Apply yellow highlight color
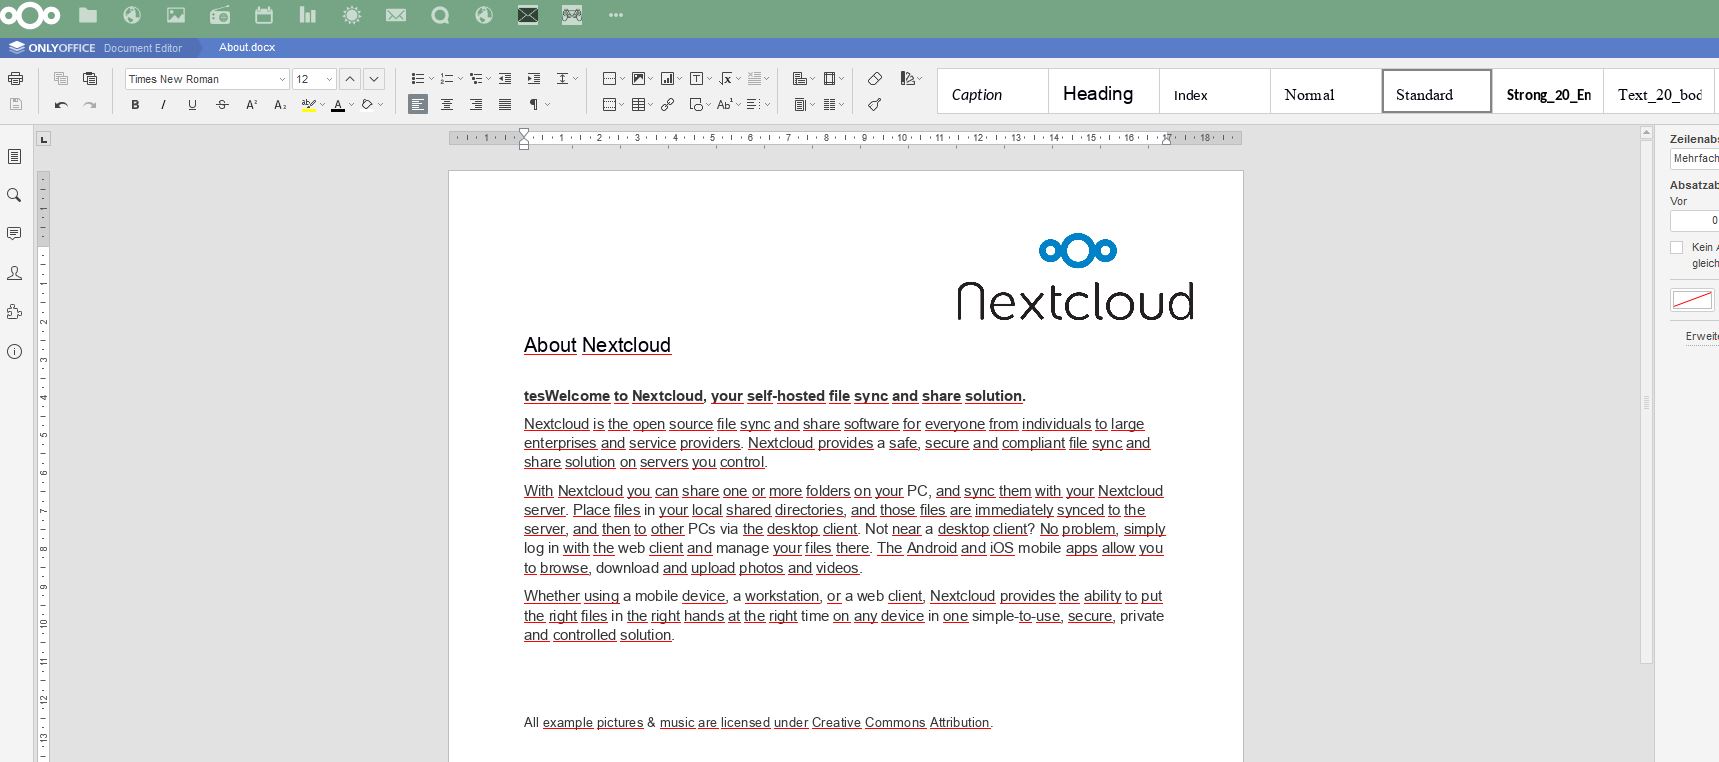The width and height of the screenshot is (1719, 762). (x=309, y=104)
